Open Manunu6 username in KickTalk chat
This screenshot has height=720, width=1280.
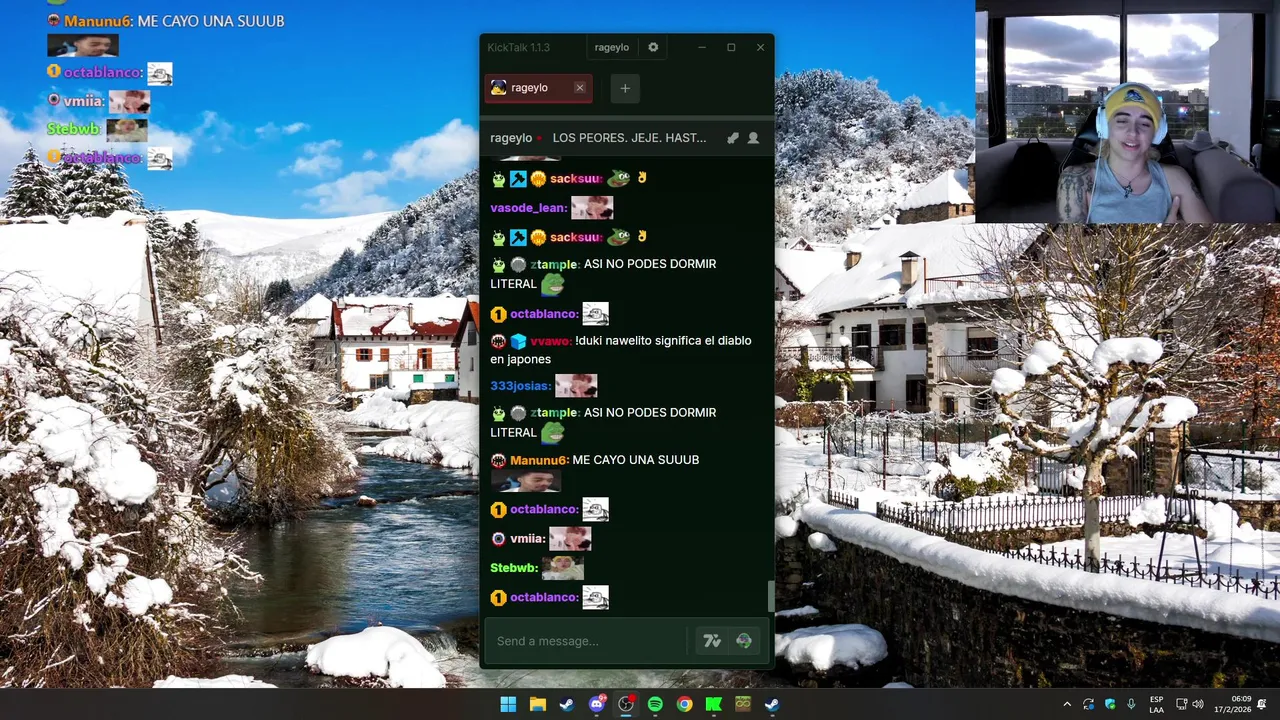click(x=539, y=460)
